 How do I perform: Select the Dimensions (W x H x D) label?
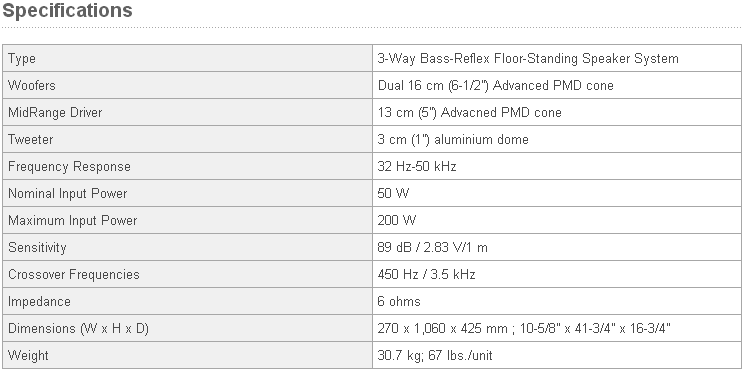point(78,328)
